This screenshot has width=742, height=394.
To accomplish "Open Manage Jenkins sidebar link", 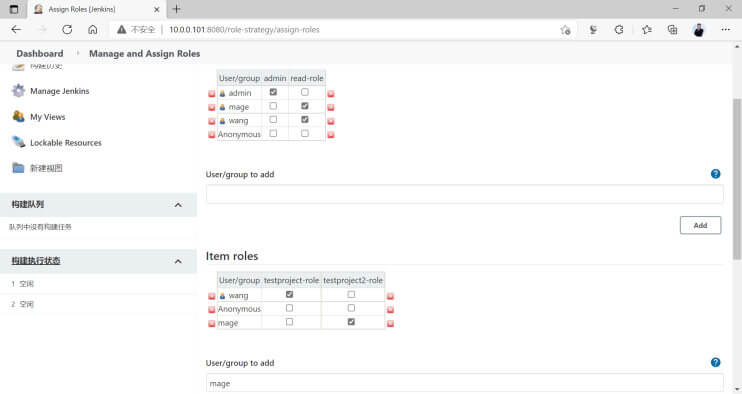I will click(x=60, y=91).
